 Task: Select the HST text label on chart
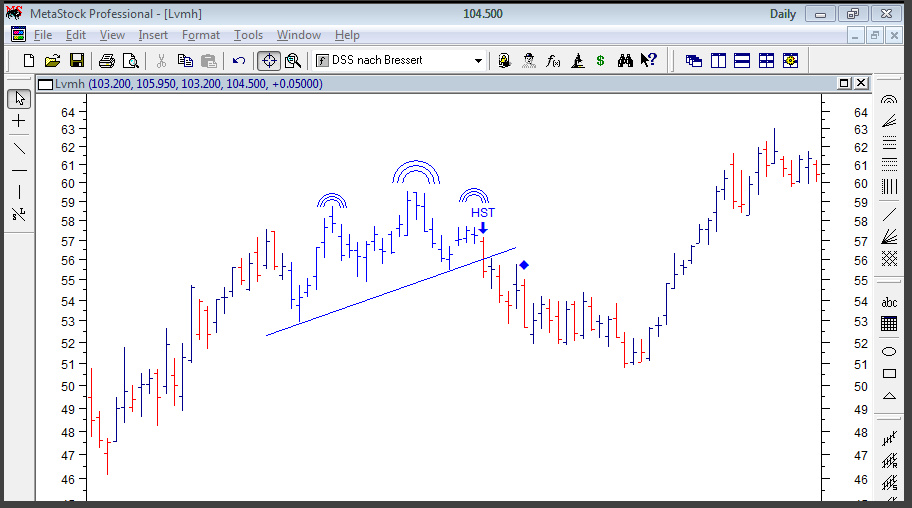[x=483, y=212]
